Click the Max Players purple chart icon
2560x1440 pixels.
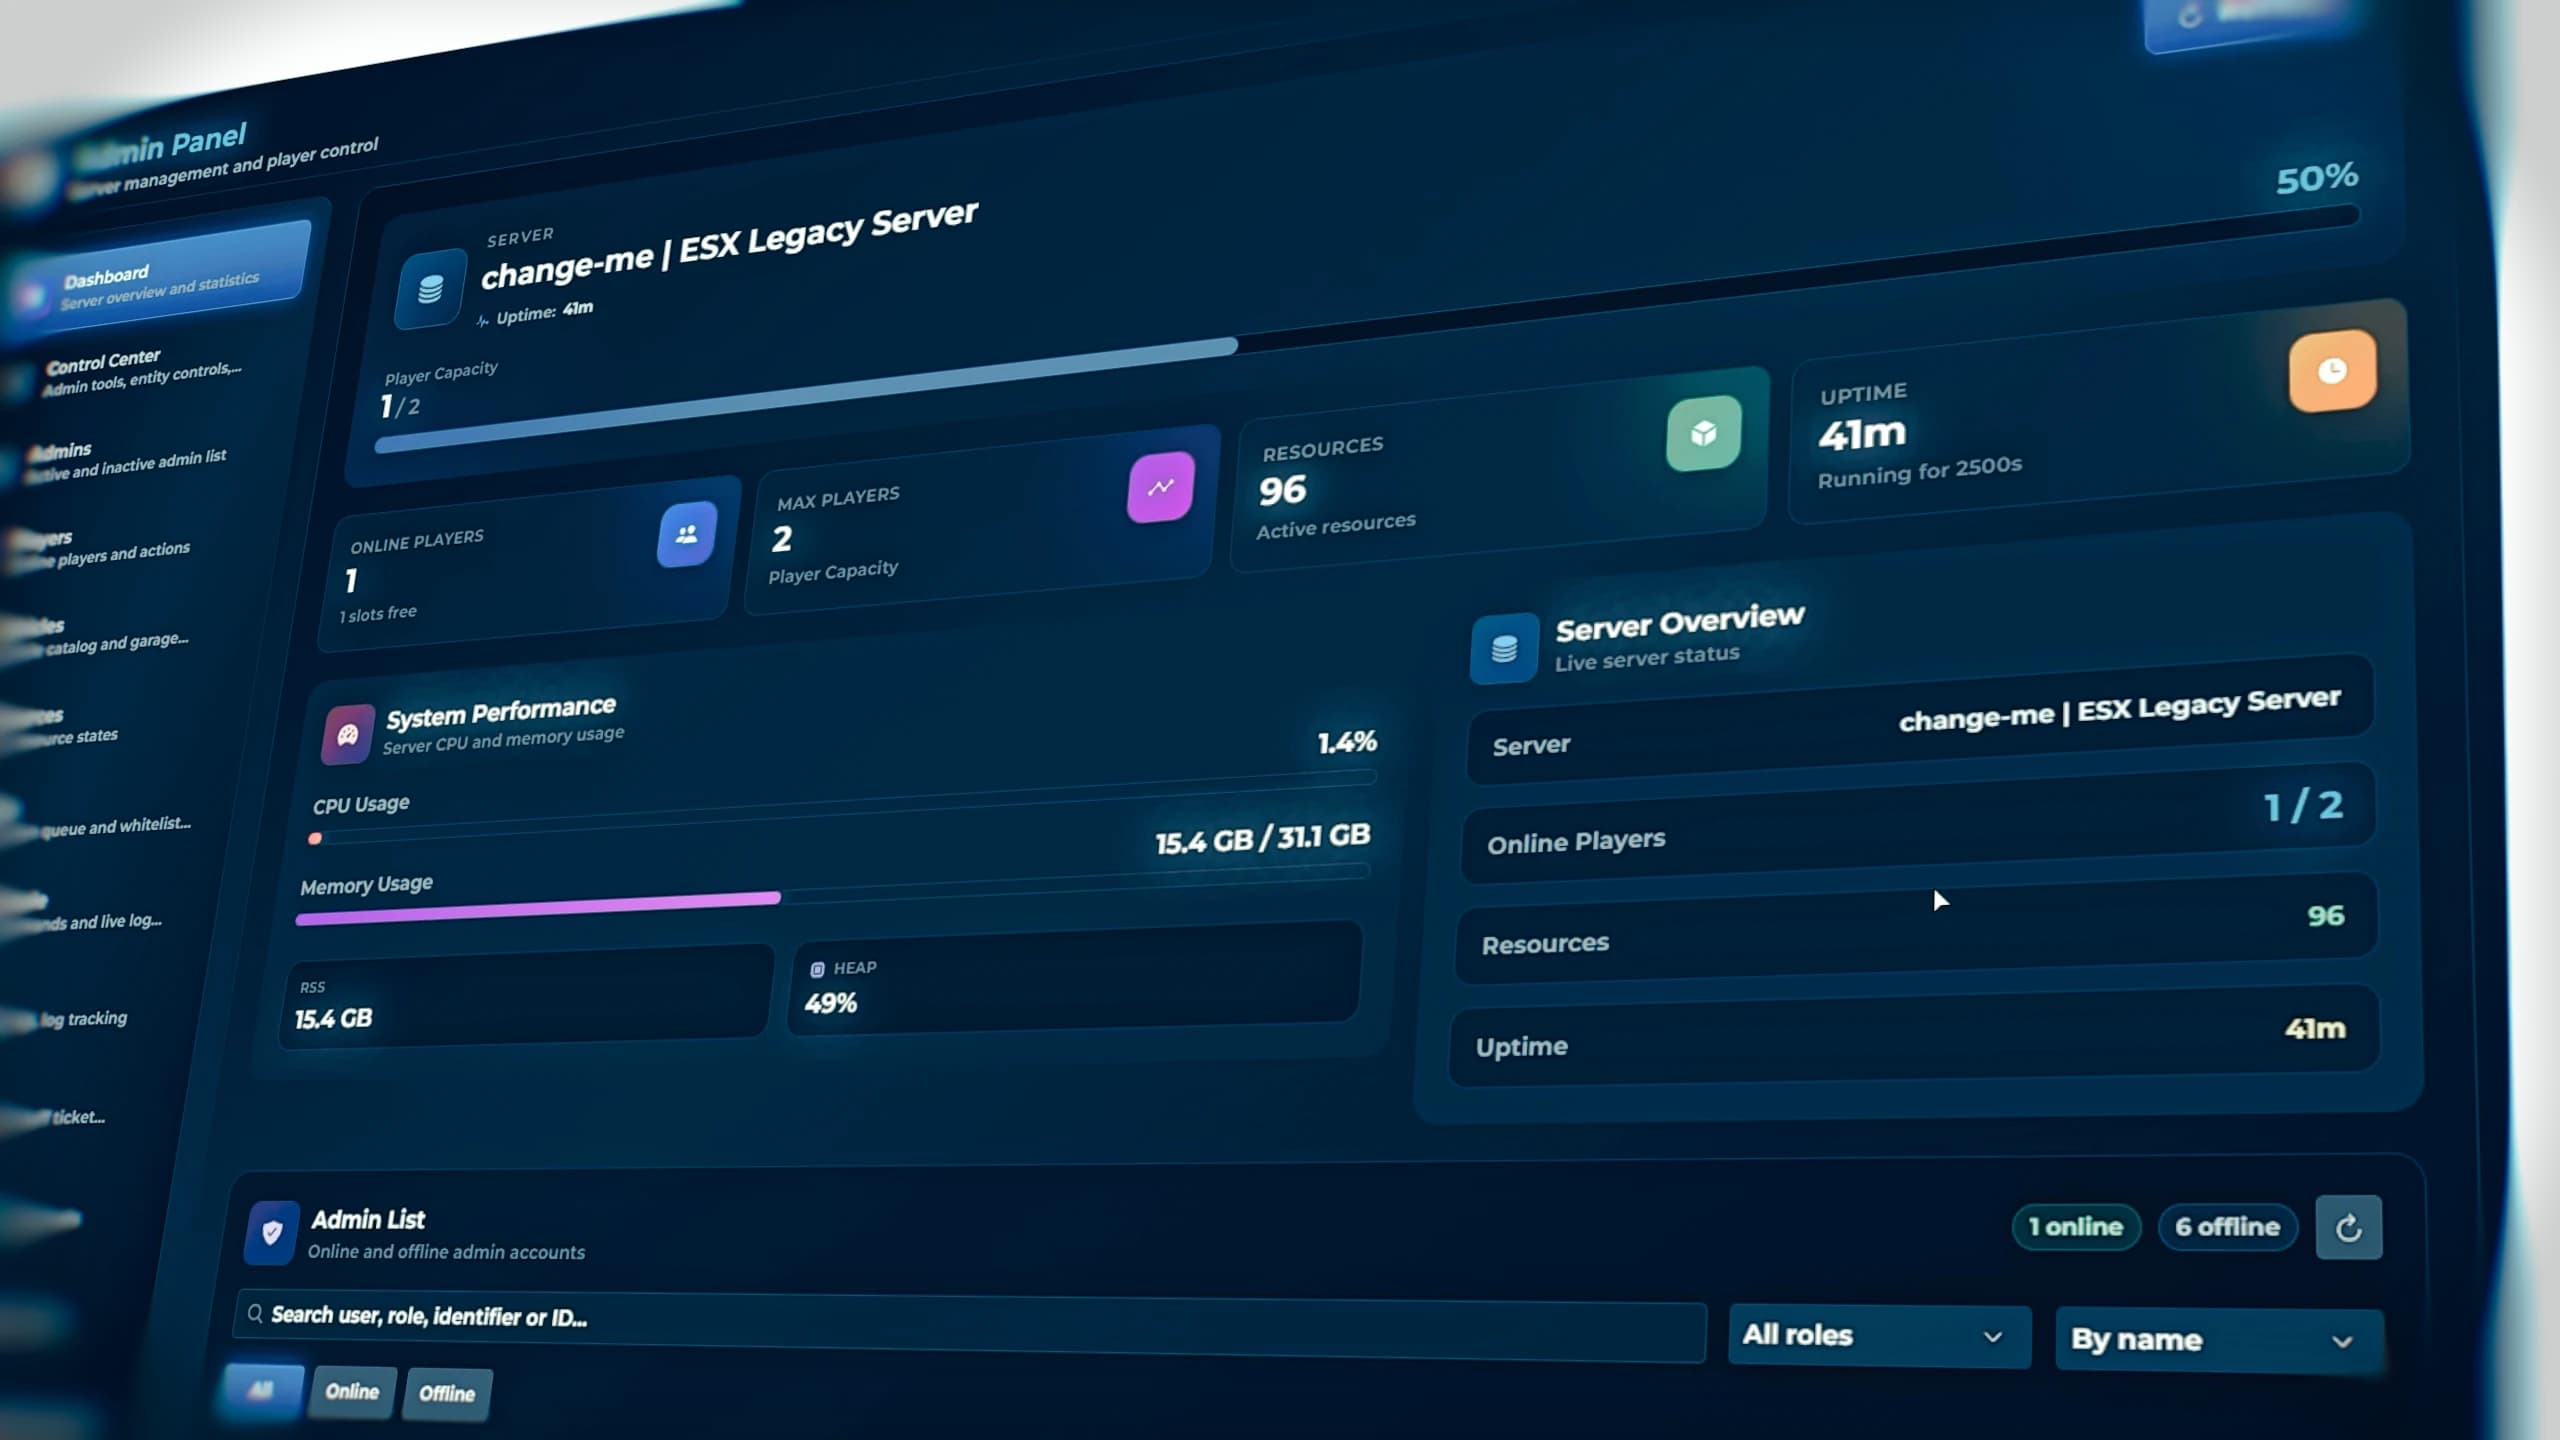point(1160,487)
